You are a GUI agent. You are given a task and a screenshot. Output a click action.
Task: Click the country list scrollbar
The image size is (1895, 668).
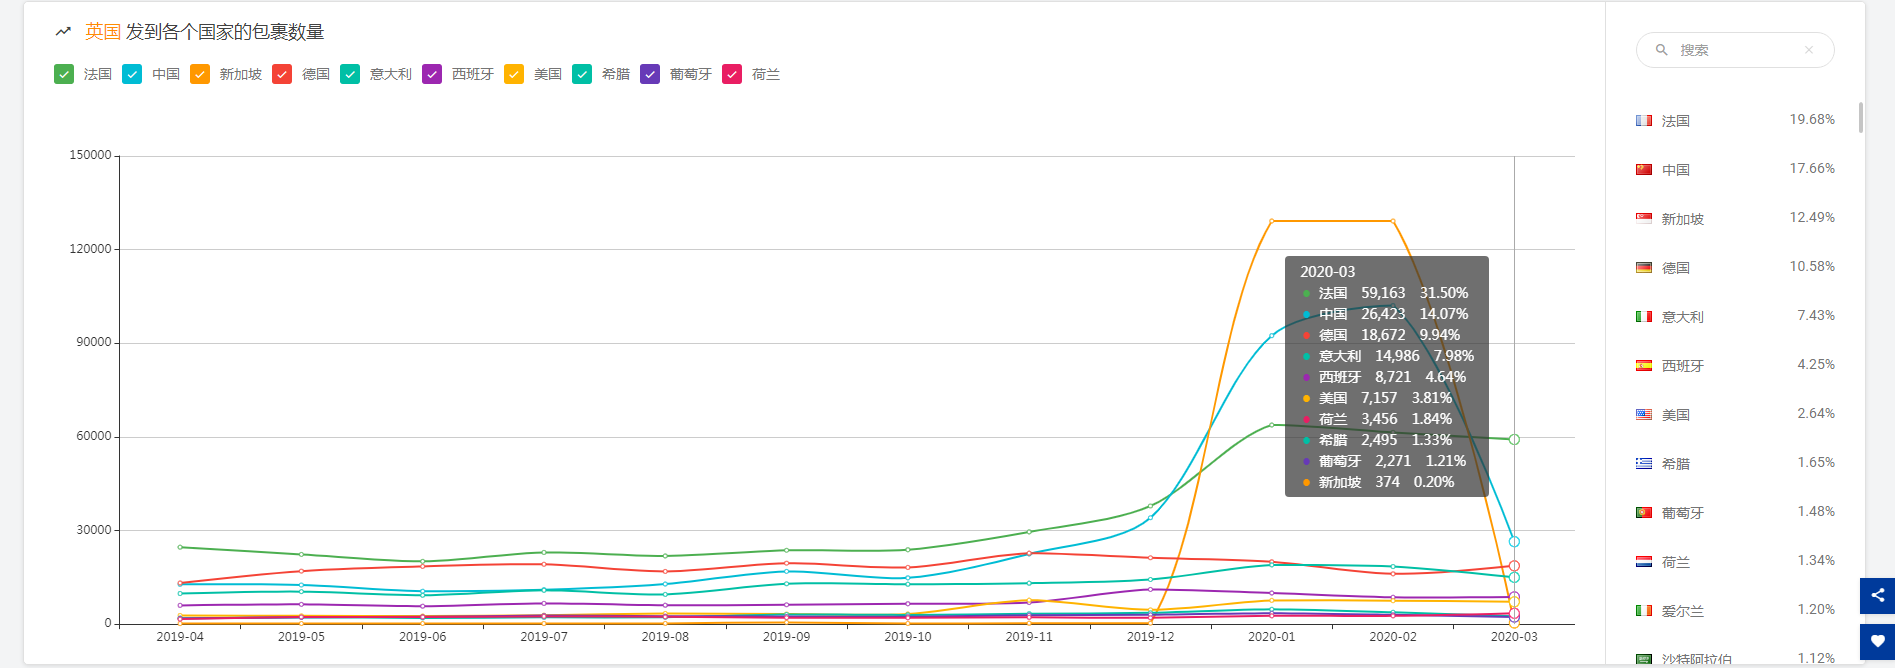pos(1860,118)
